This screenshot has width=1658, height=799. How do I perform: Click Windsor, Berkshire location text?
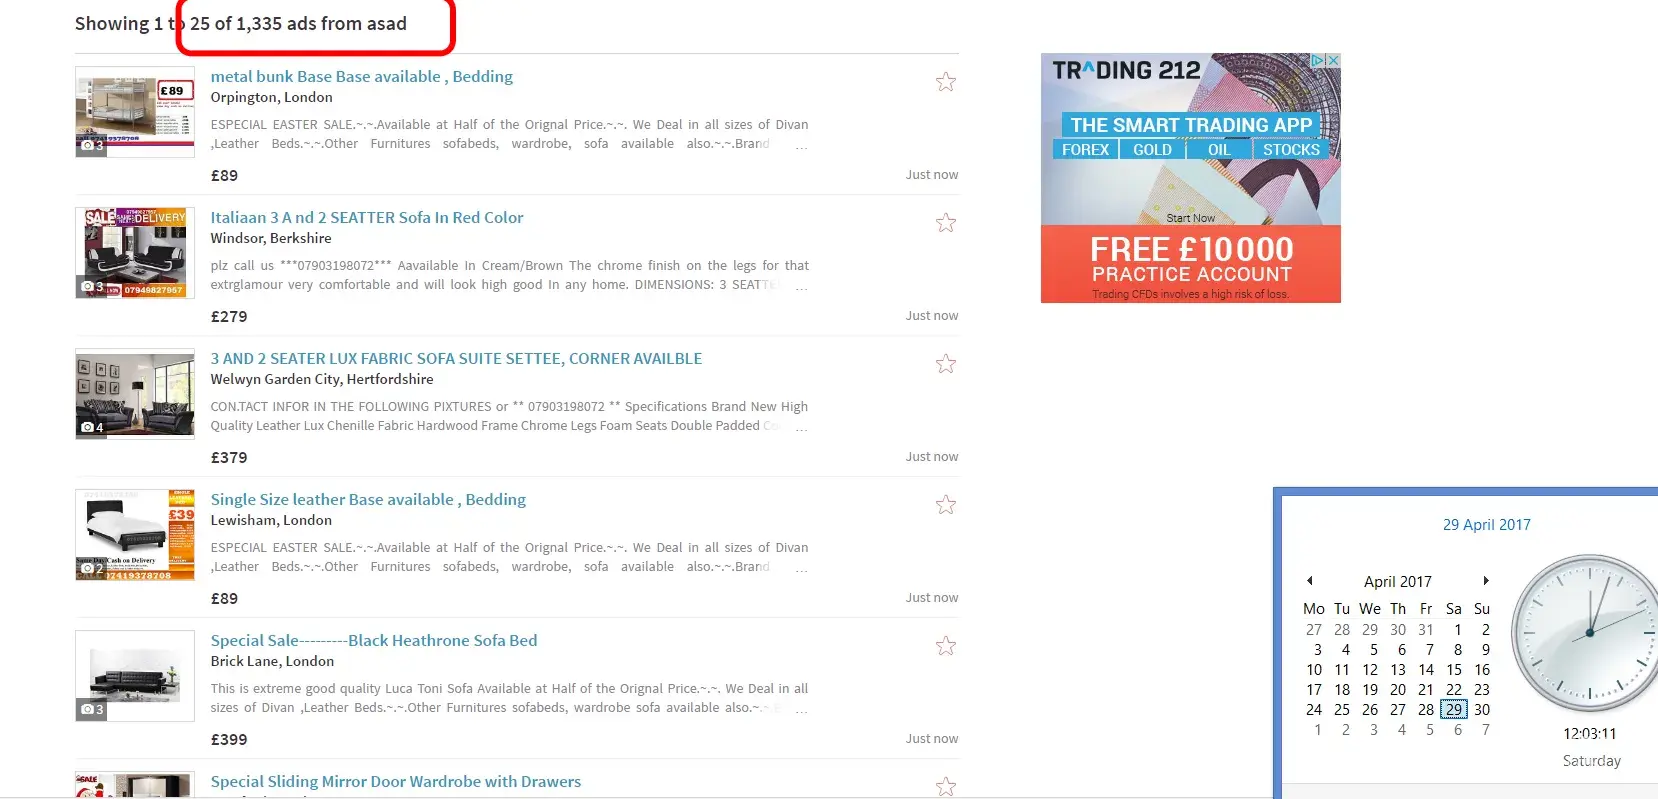[271, 238]
